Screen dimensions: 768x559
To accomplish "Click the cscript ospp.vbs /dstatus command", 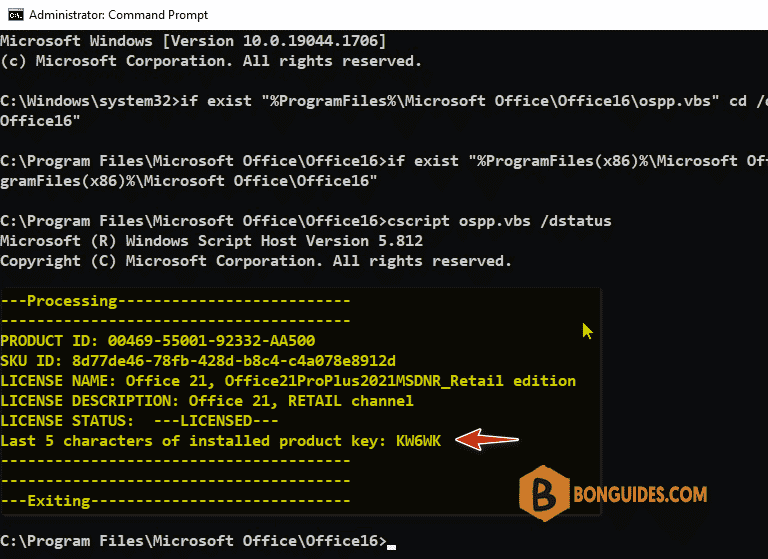I will point(499,221).
